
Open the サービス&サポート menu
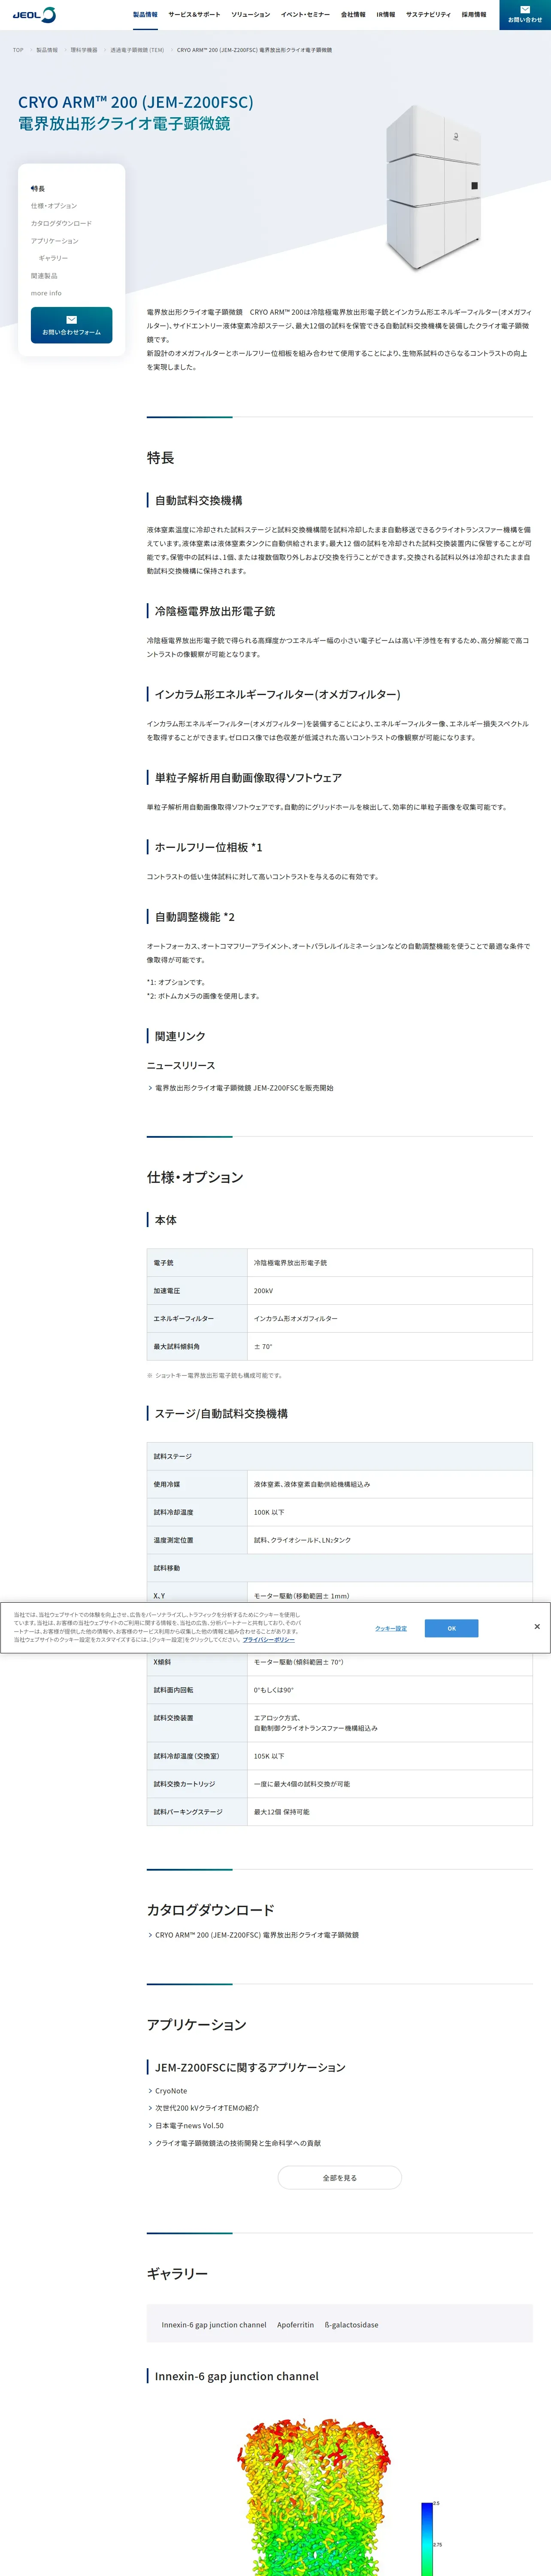pyautogui.click(x=194, y=15)
